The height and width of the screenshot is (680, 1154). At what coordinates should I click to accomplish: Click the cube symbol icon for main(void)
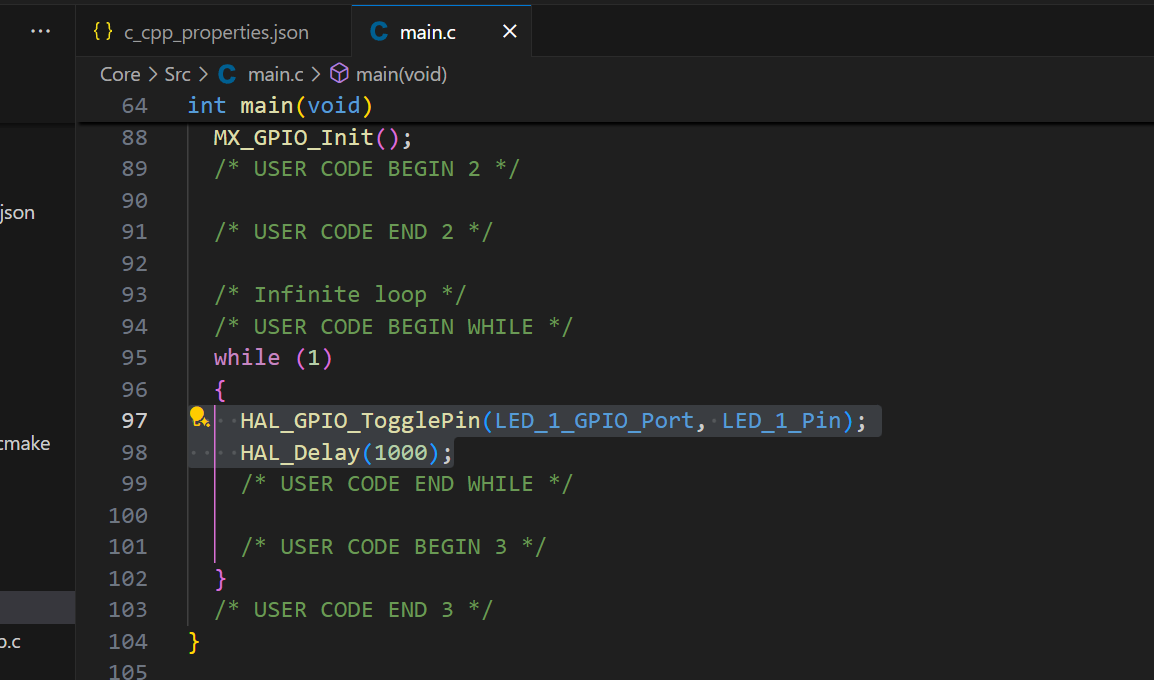click(339, 74)
